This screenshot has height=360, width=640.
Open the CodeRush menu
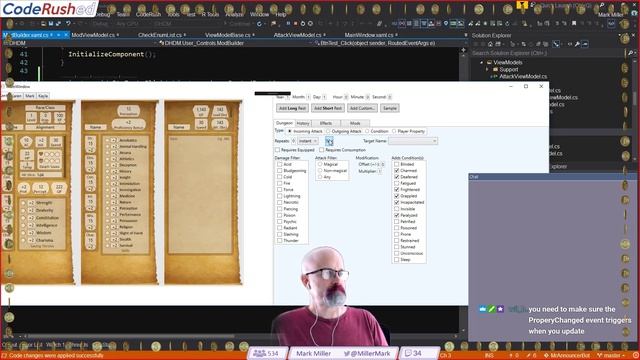tap(148, 14)
